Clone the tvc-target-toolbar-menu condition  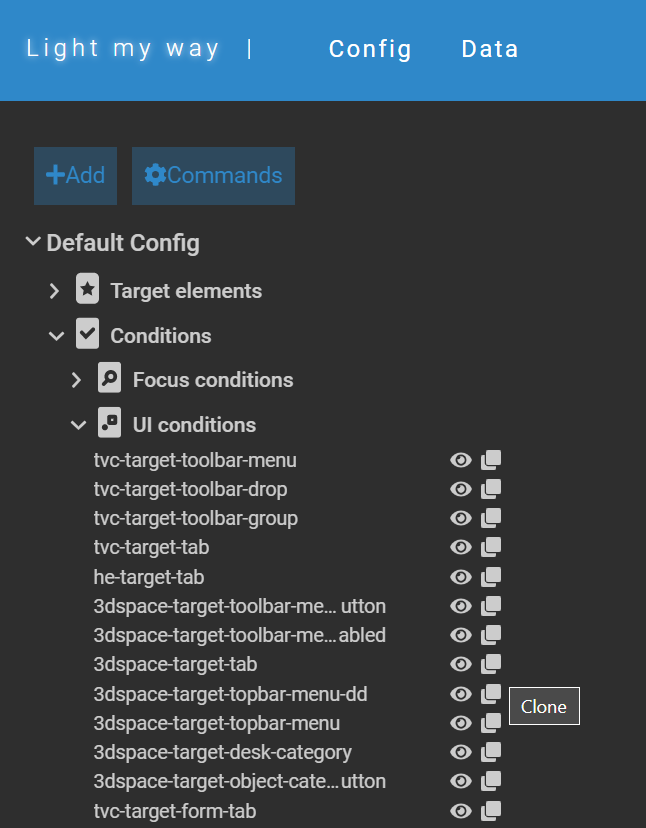click(491, 460)
